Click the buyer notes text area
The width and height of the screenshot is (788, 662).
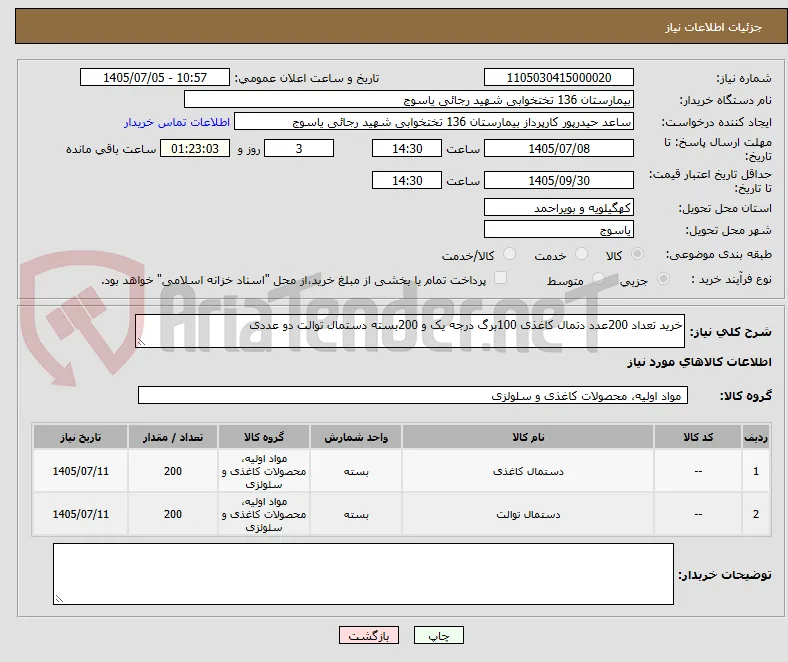[363, 574]
